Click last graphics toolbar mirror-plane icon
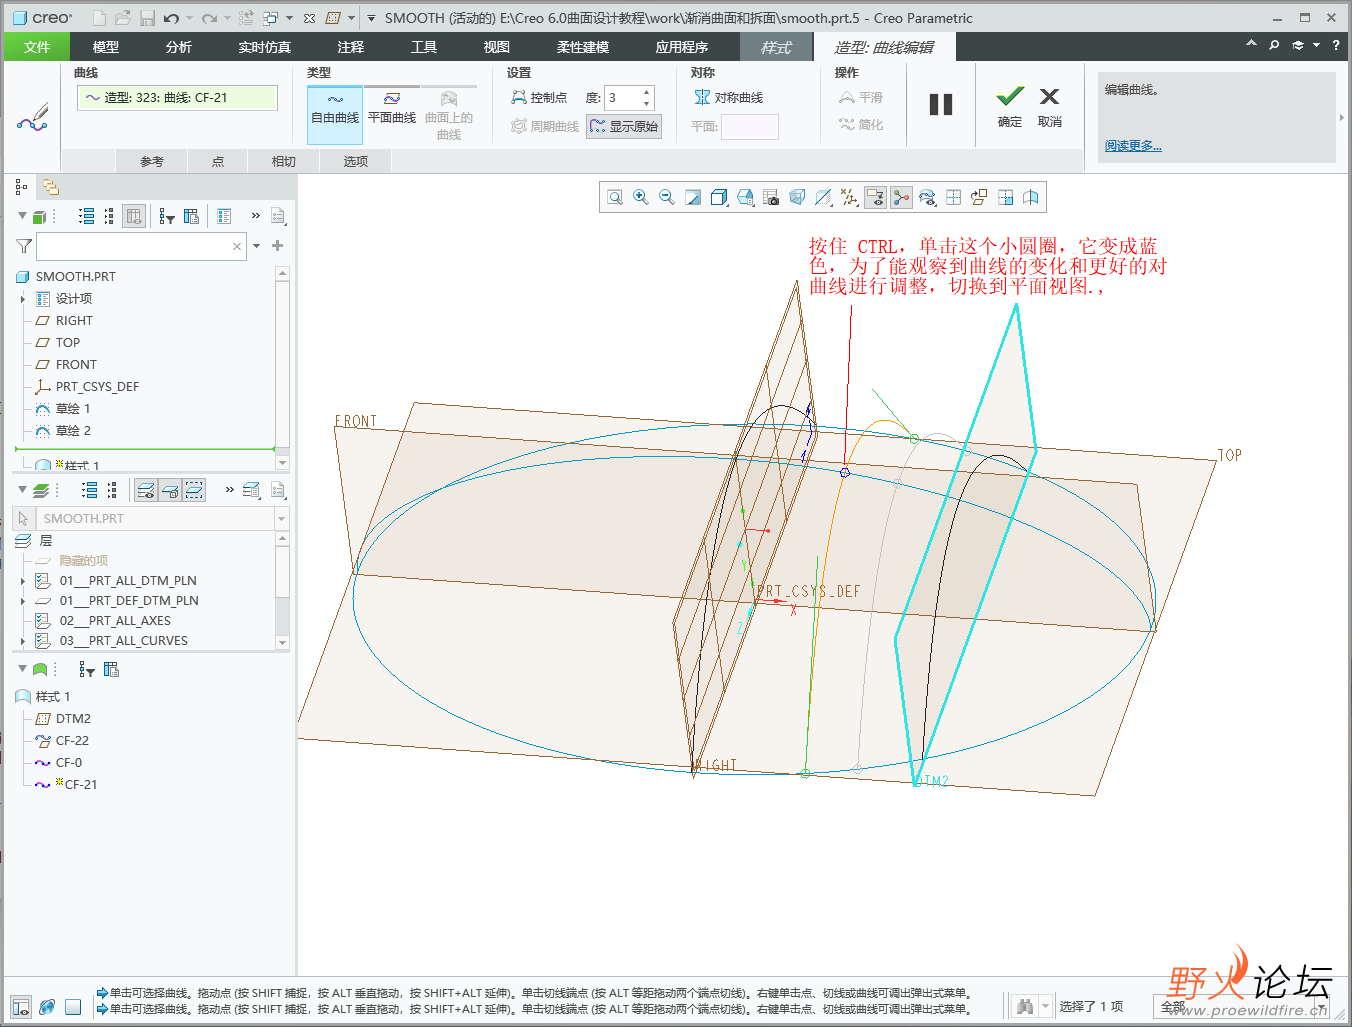This screenshot has height=1027, width=1352. coord(1031,197)
